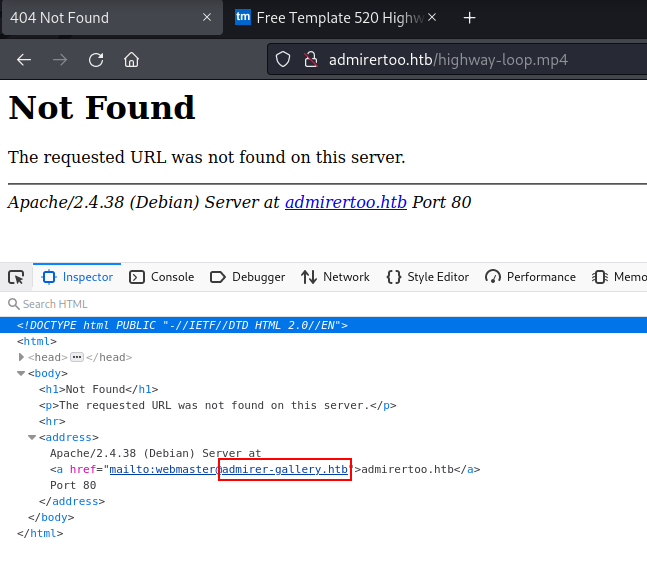Collapse the address element node

32,437
